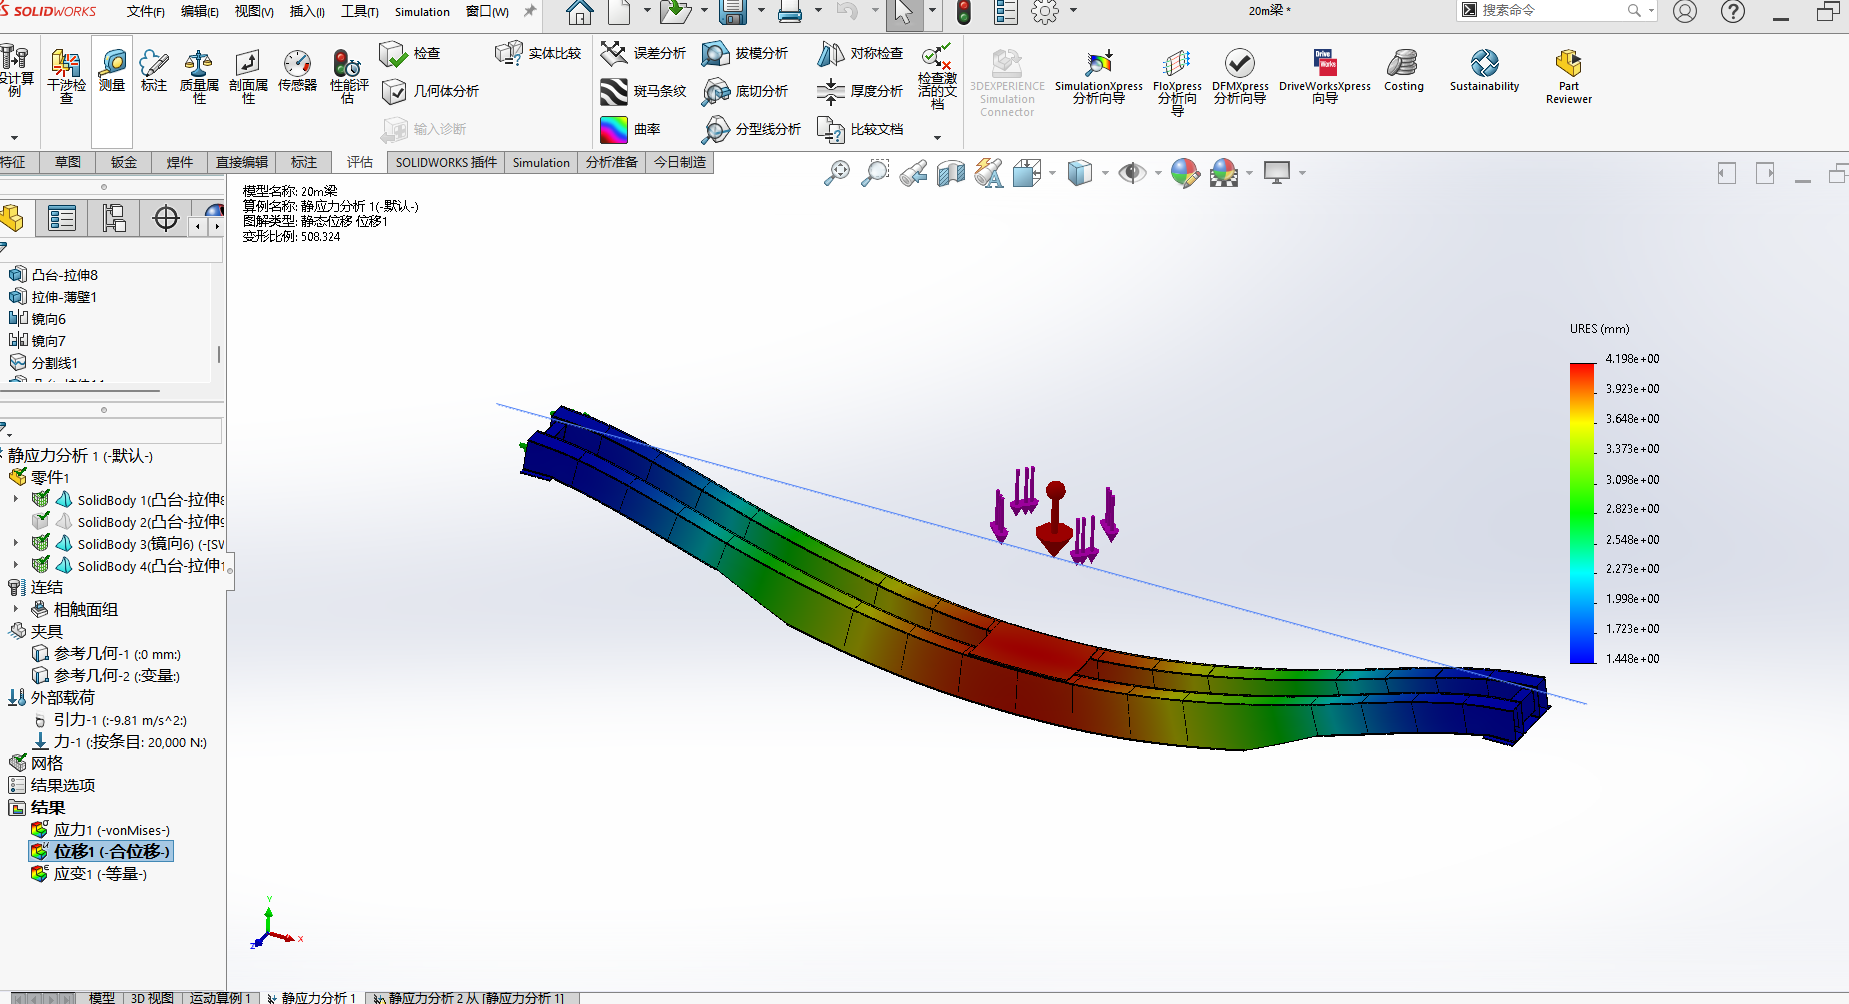The image size is (1849, 1004).
Task: Toggle the hide/show items eye icon
Action: click(x=1131, y=173)
